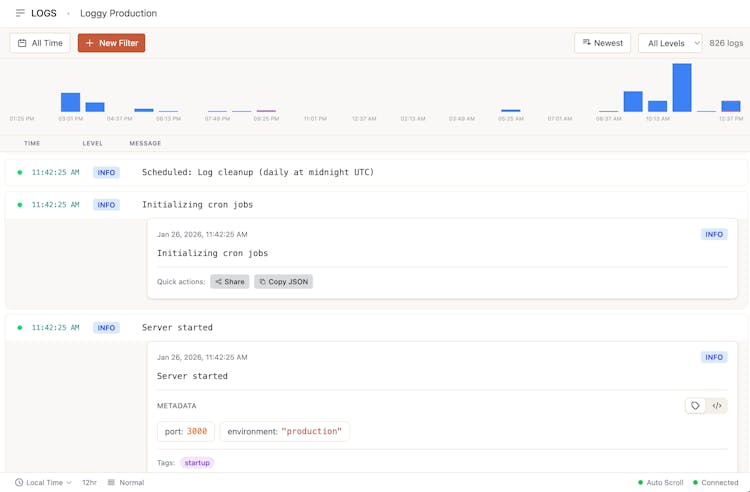
Task: Switch metadata to raw code view icon
Action: pos(717,406)
